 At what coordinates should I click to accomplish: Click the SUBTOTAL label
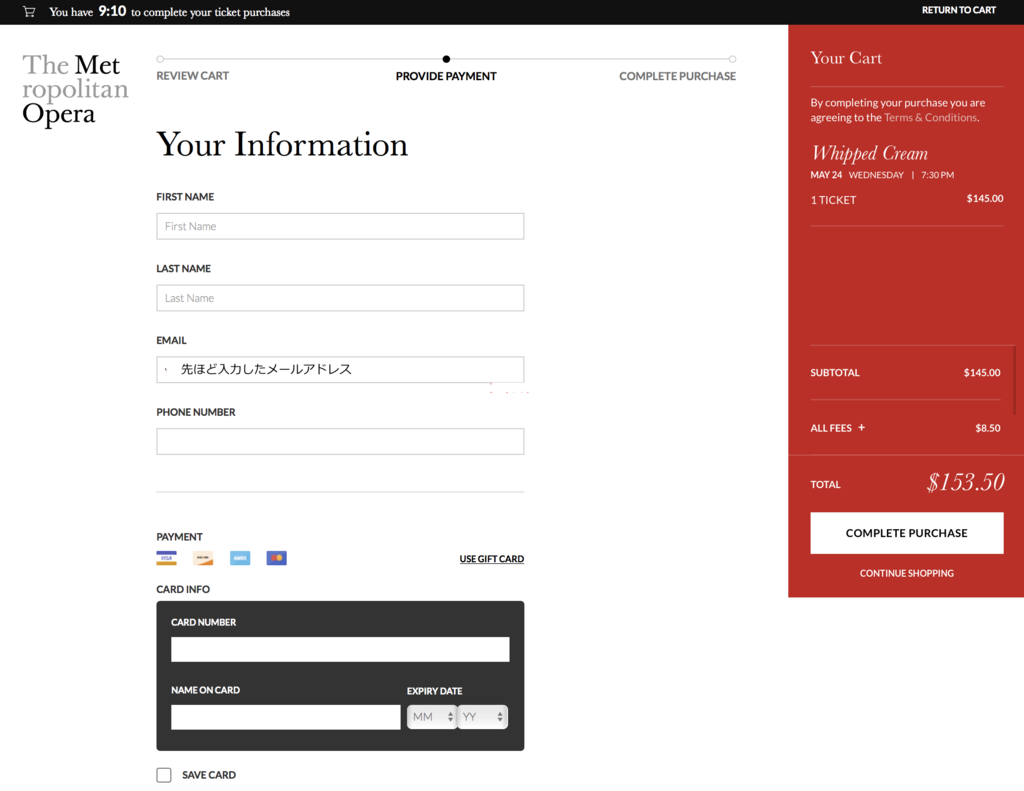835,372
